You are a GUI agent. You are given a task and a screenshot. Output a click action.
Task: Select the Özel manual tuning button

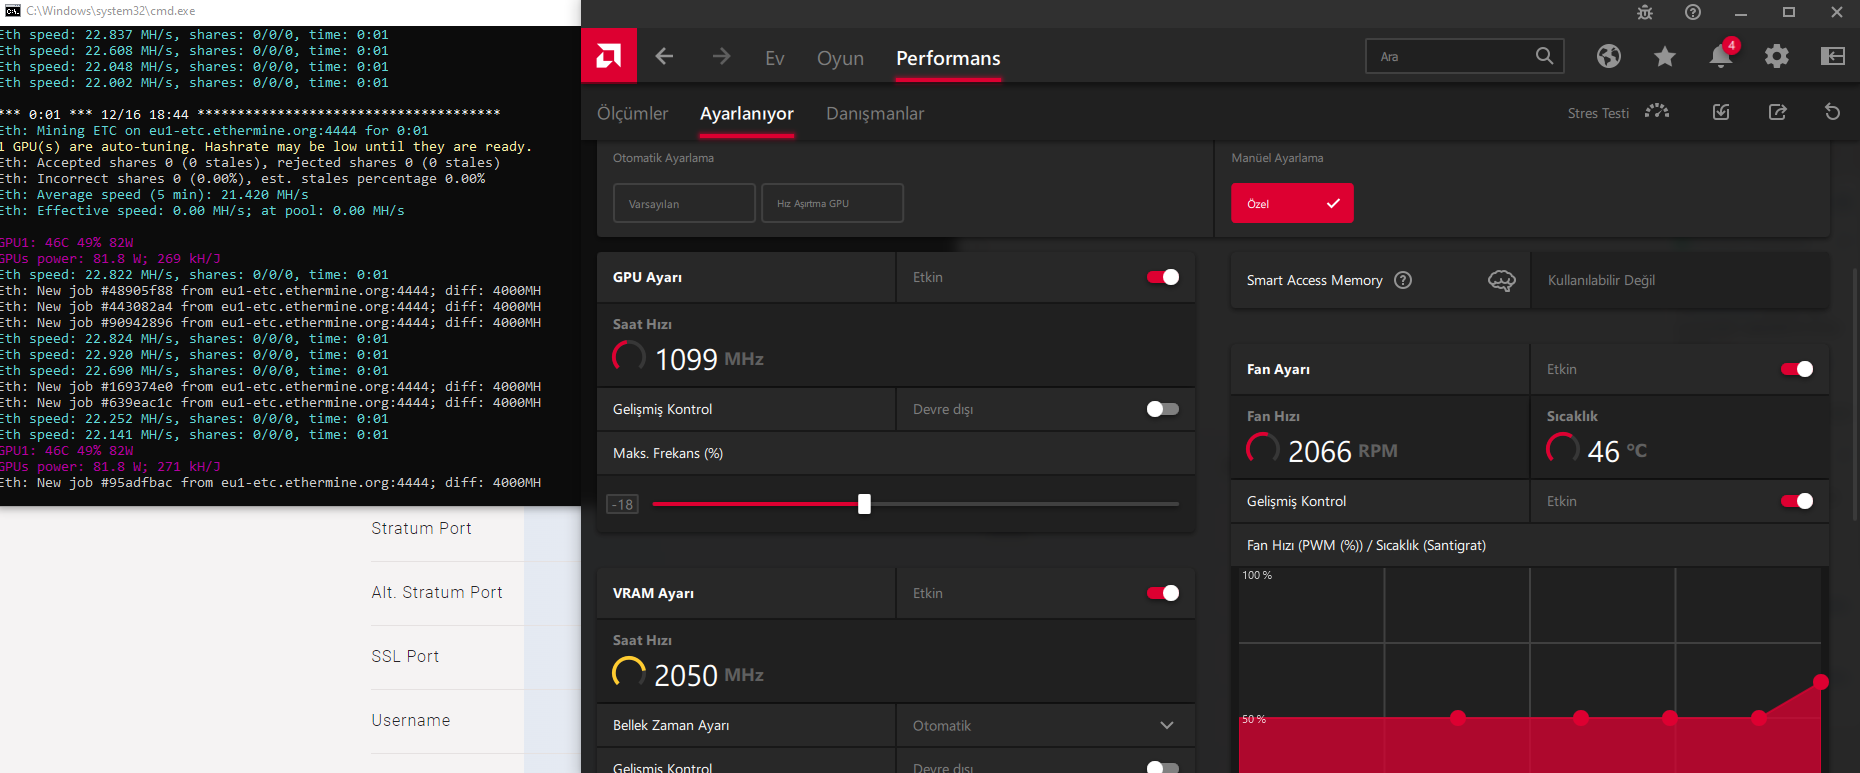point(1292,203)
